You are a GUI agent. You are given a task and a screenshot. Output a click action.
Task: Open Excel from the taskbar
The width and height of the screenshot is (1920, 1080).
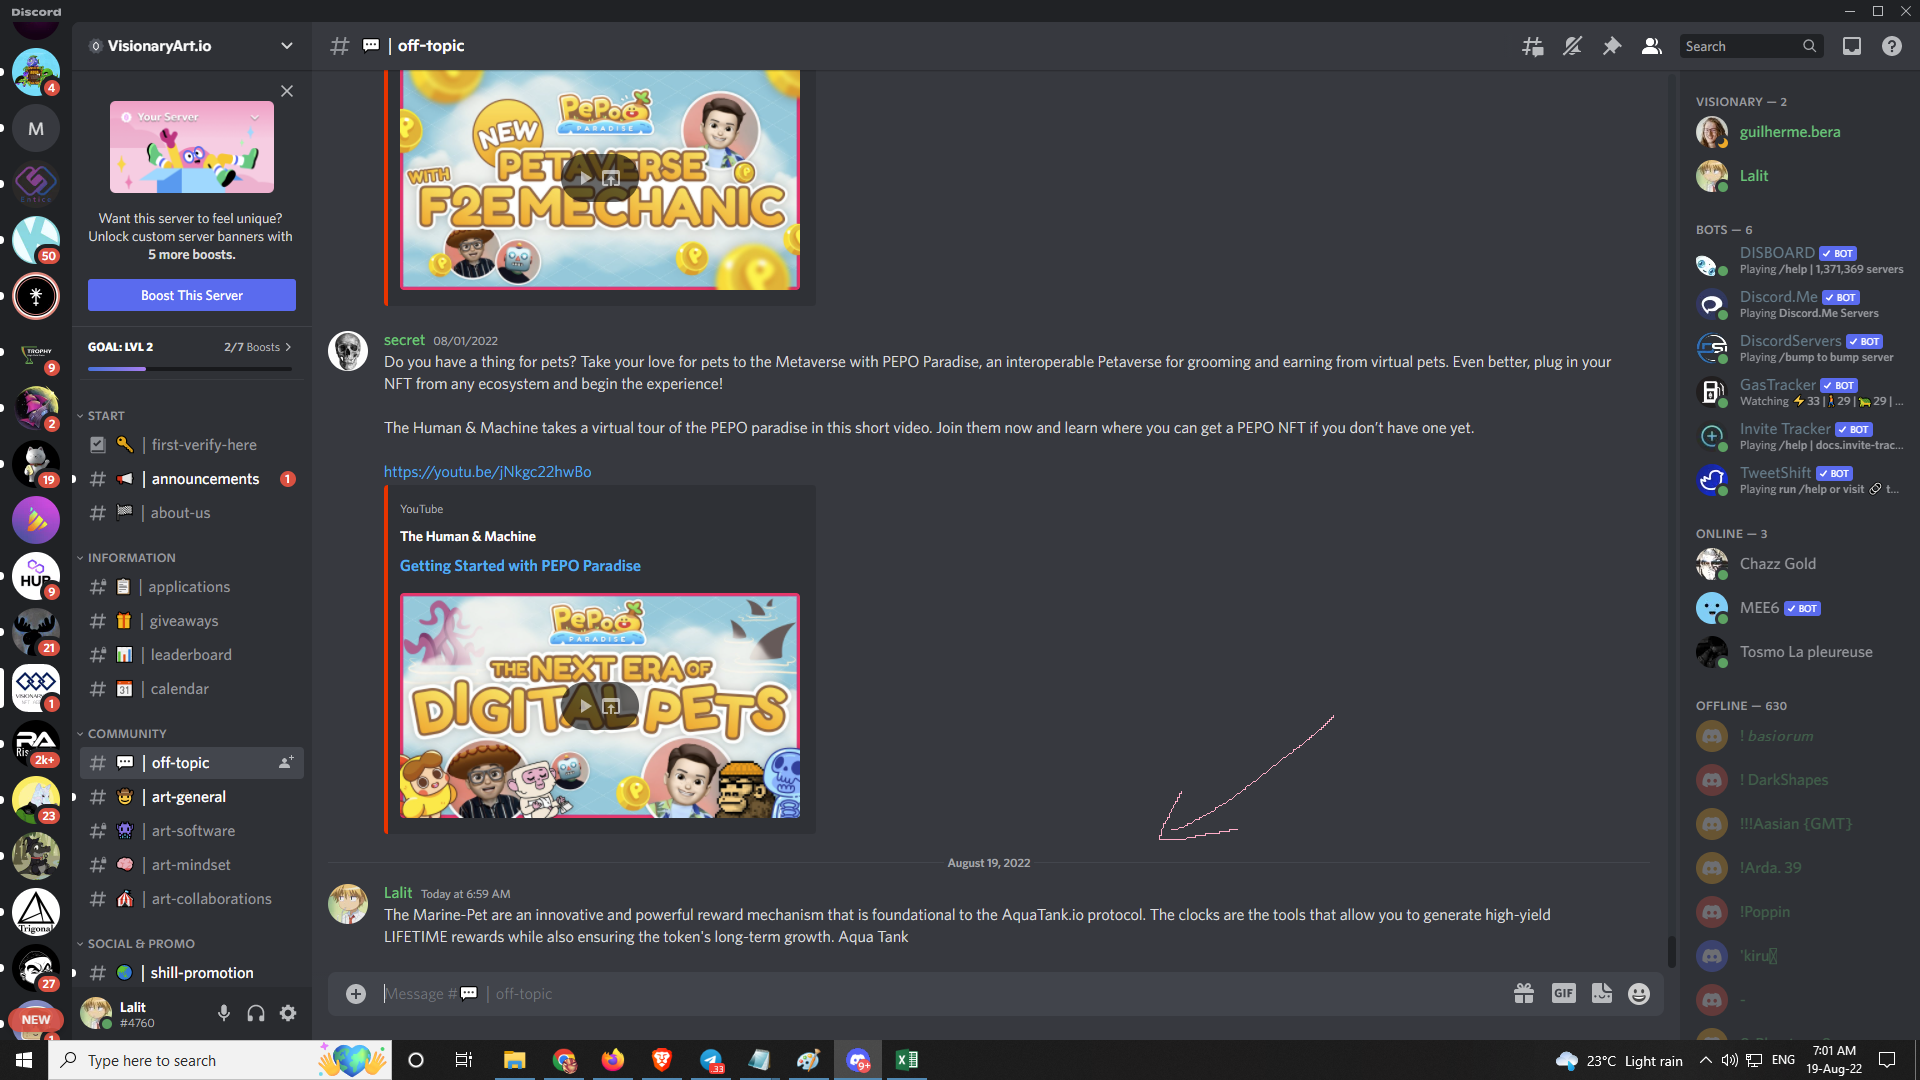[907, 1060]
